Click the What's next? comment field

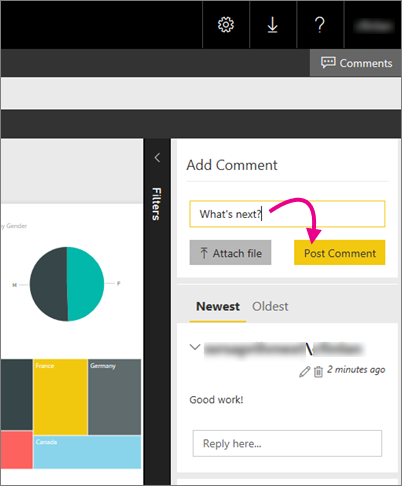pyautogui.click(x=287, y=214)
